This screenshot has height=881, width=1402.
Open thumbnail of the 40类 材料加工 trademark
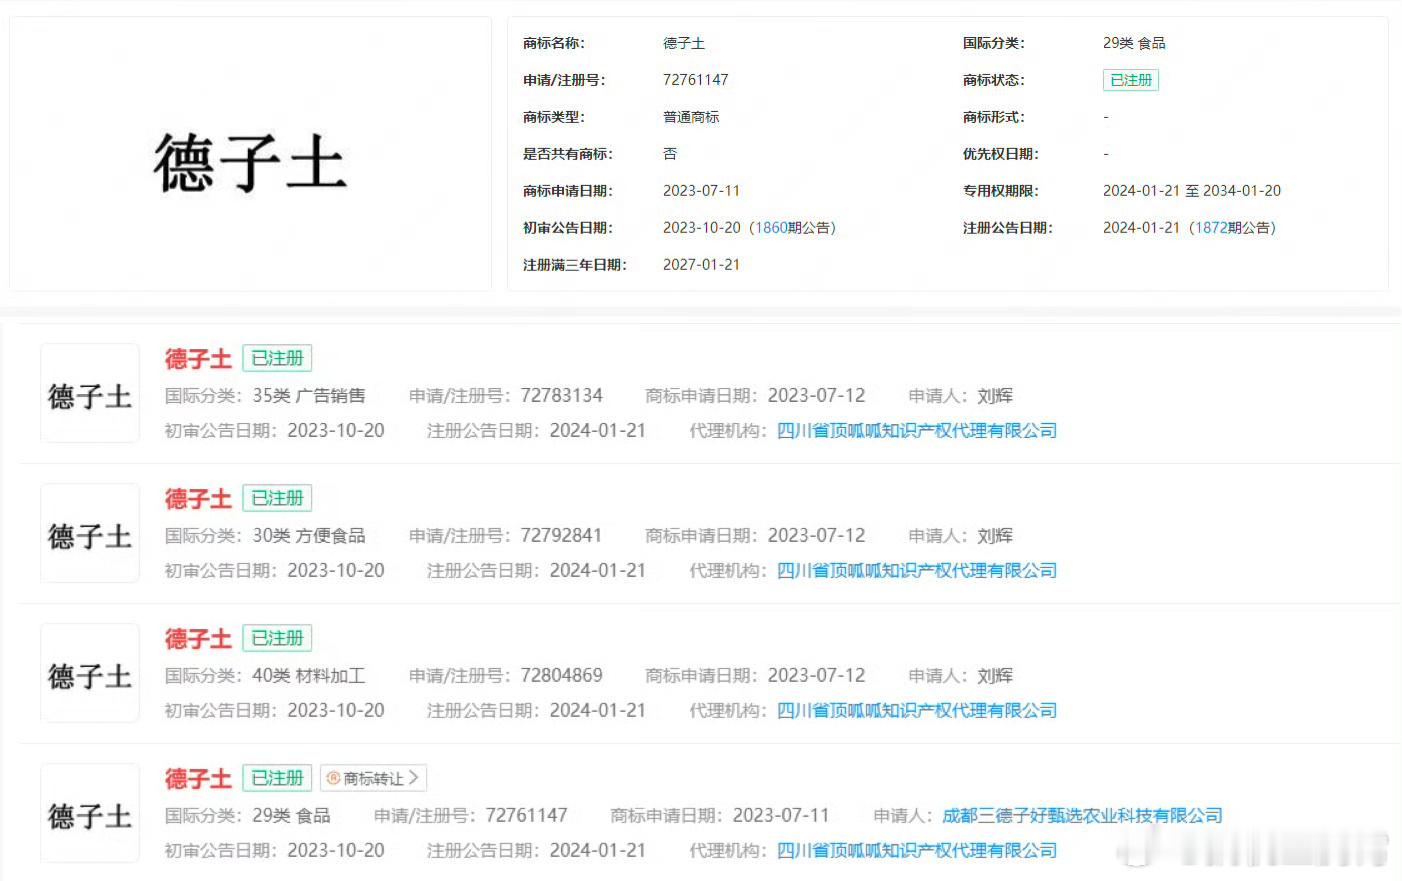(x=90, y=673)
